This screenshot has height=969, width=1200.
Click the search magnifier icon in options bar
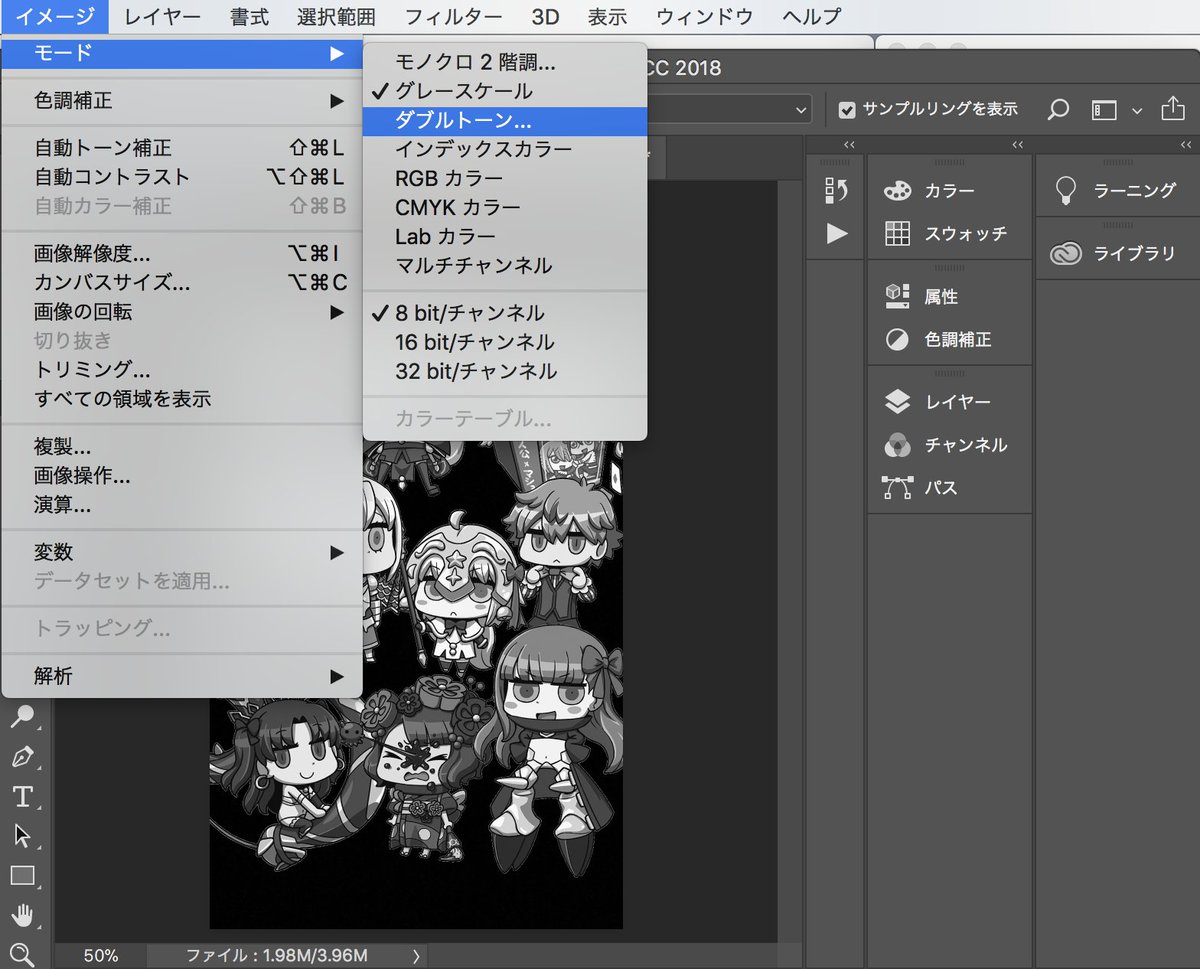[1058, 109]
